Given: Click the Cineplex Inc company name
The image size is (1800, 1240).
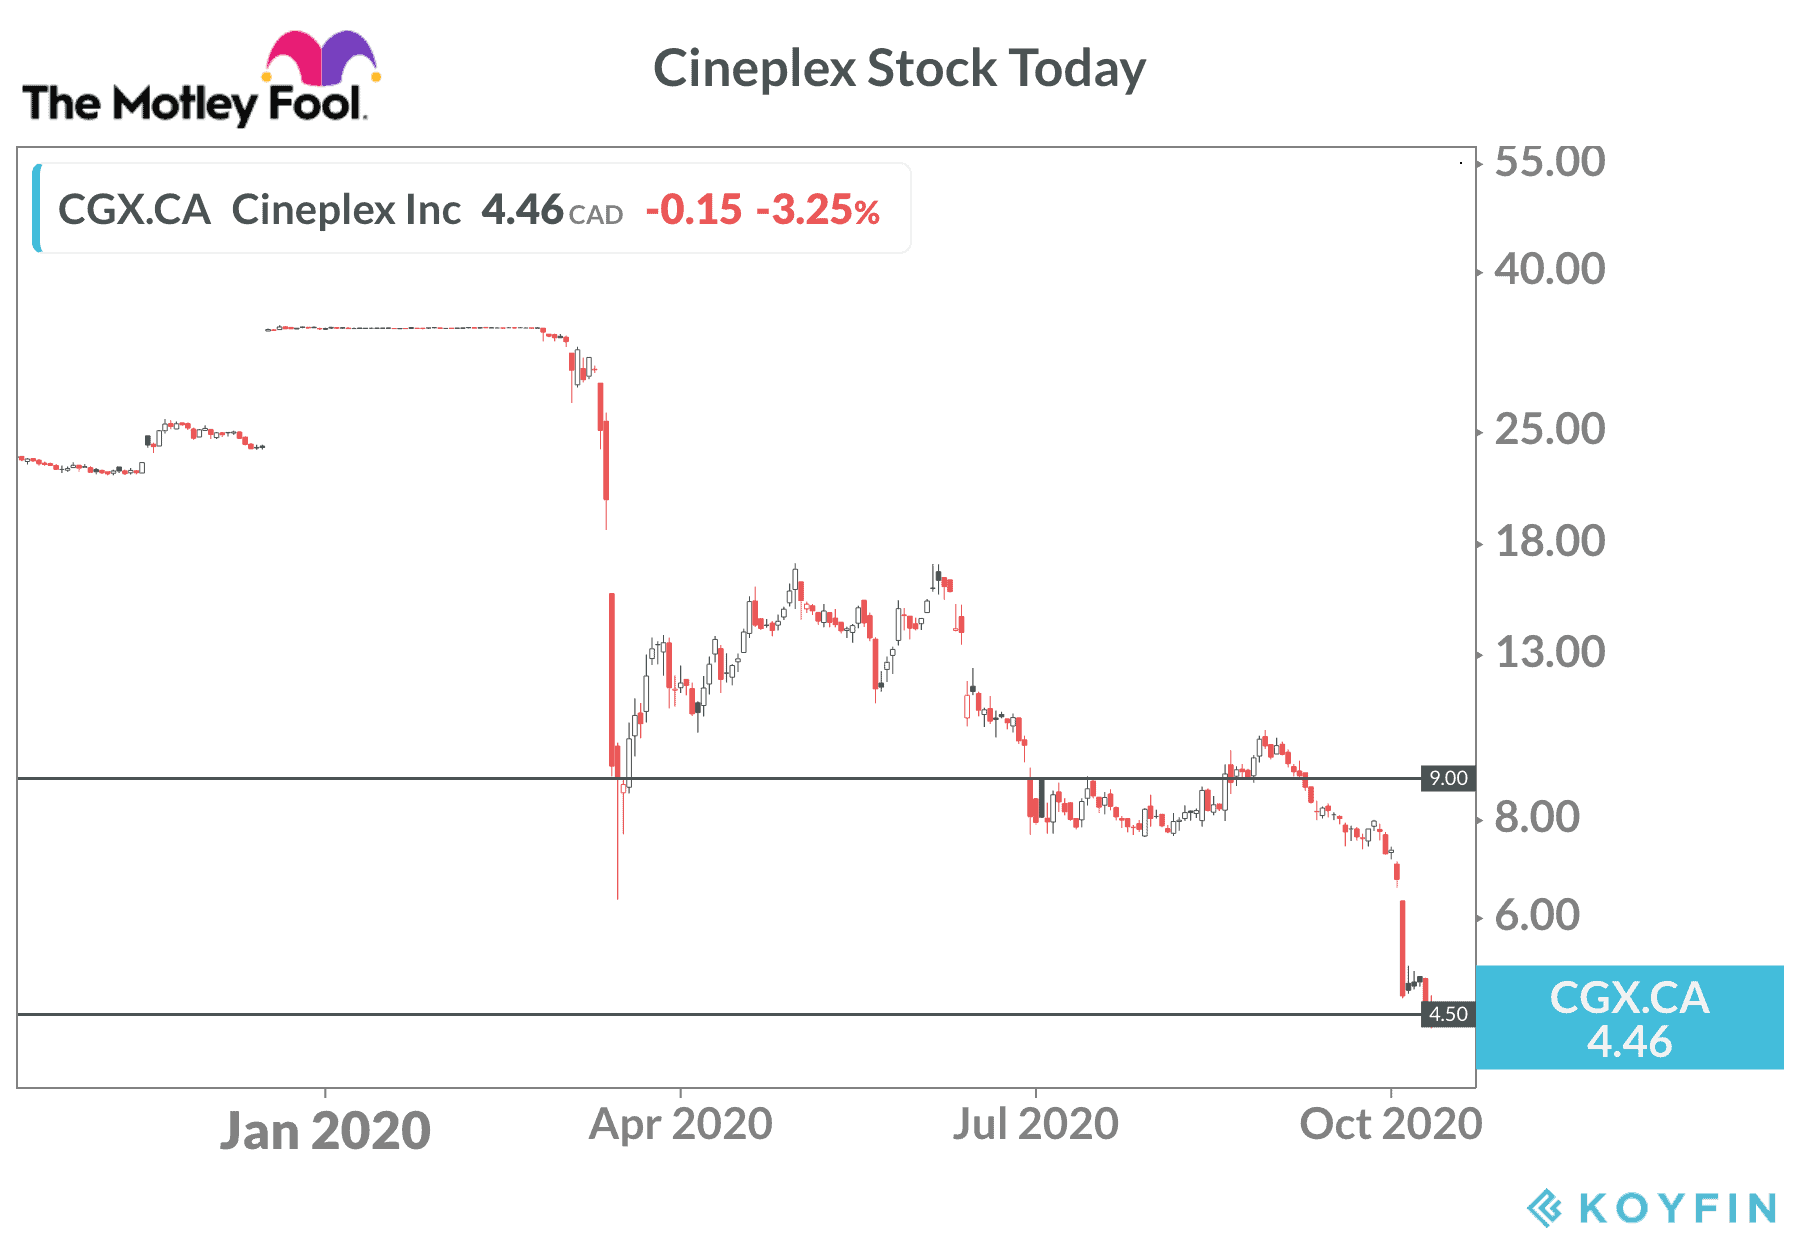Looking at the screenshot, I should coord(346,210).
